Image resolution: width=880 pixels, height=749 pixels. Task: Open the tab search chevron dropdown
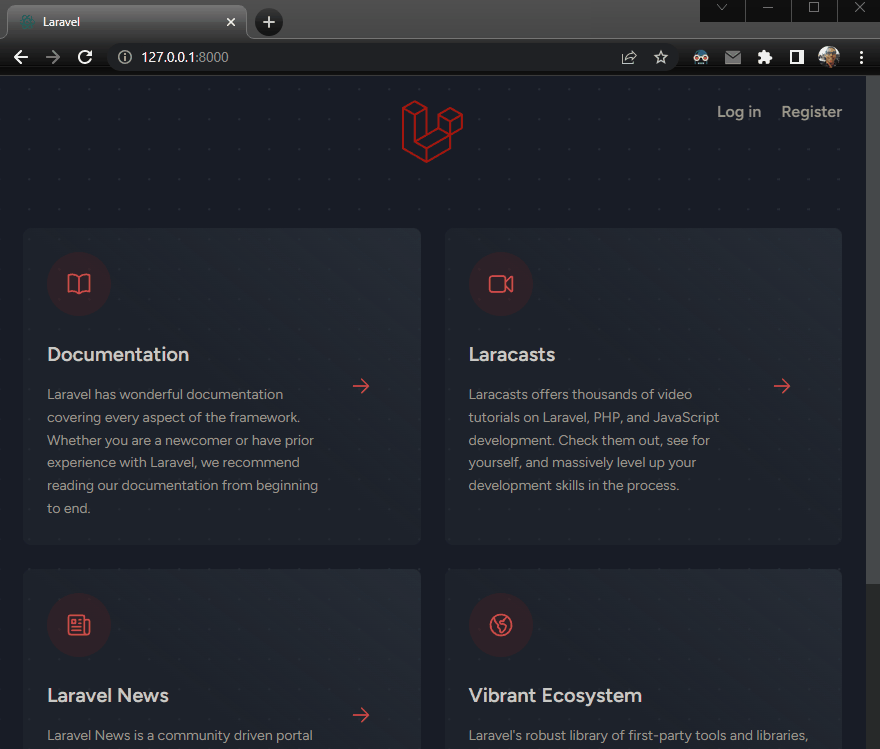click(x=722, y=8)
